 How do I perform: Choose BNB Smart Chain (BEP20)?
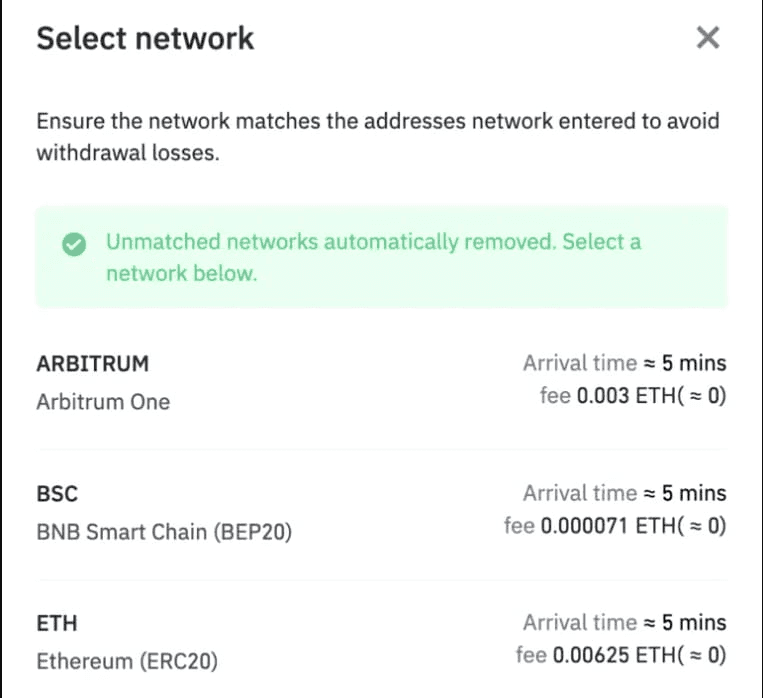(x=164, y=532)
